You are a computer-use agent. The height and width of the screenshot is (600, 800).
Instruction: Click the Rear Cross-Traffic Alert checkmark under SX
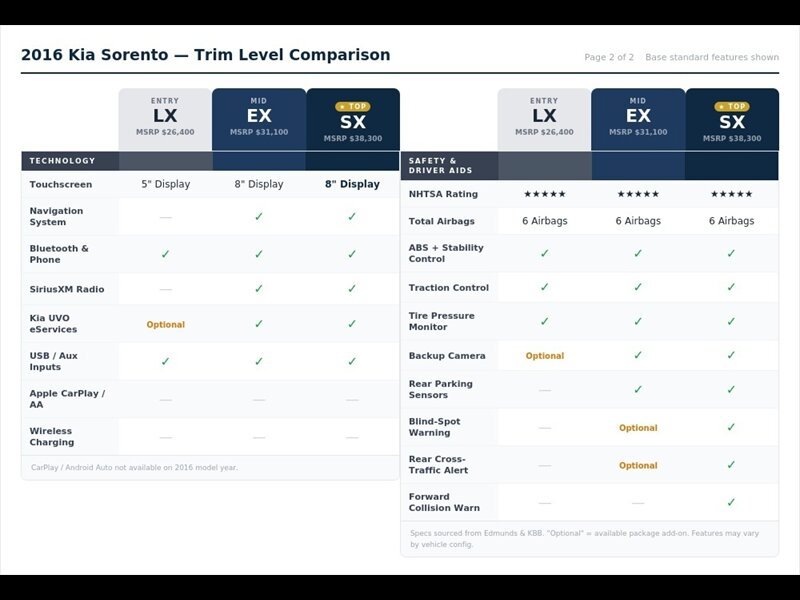tap(731, 465)
